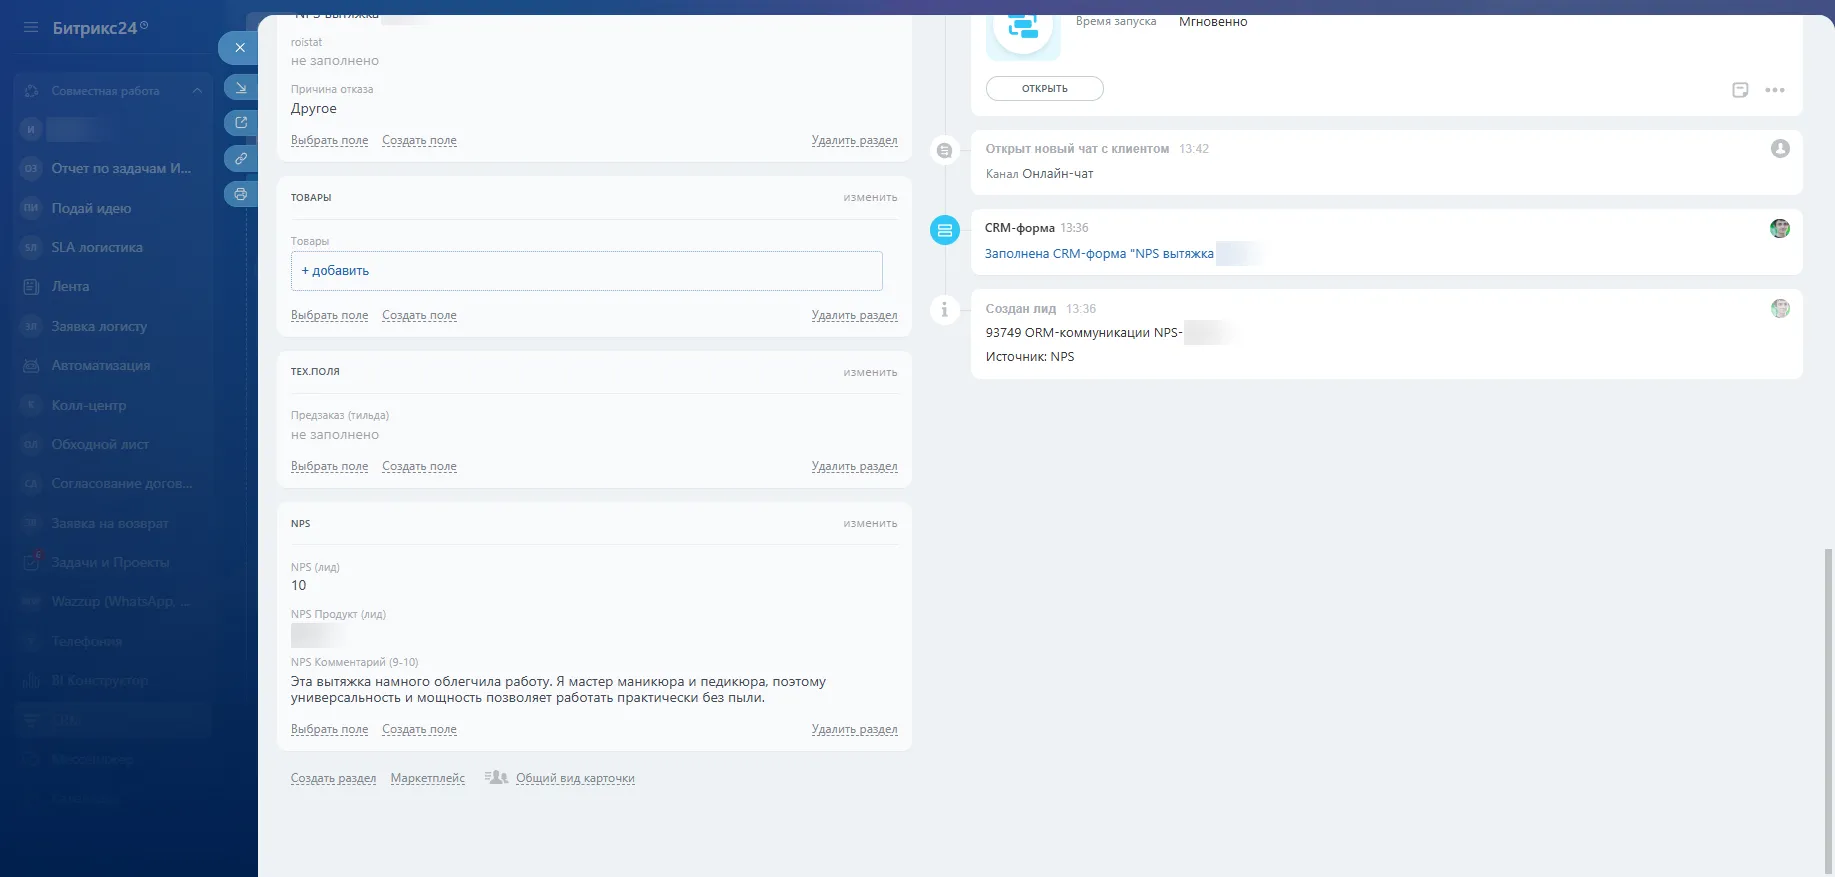Screen dimensions: 1835x877
Task: Click изменить in the ТЕХ.ПОЛЯ section
Action: coord(869,372)
